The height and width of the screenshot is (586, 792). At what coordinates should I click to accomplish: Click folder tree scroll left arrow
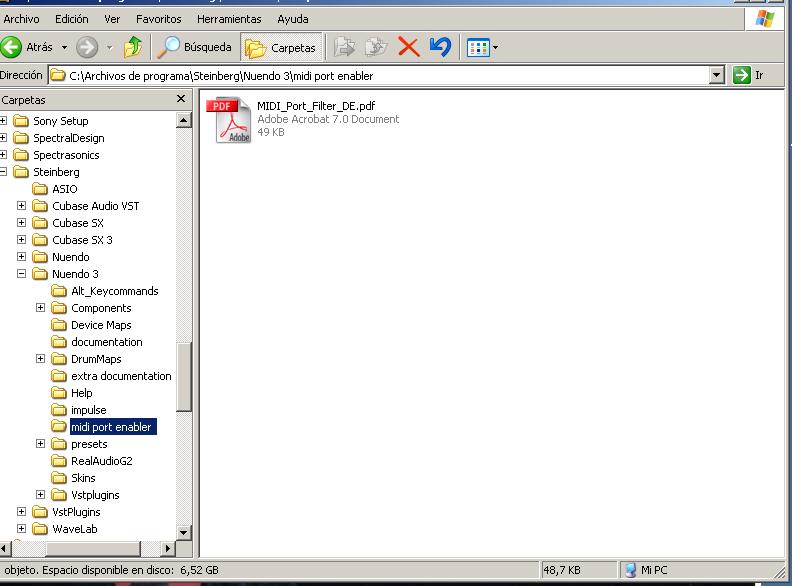coord(4,548)
